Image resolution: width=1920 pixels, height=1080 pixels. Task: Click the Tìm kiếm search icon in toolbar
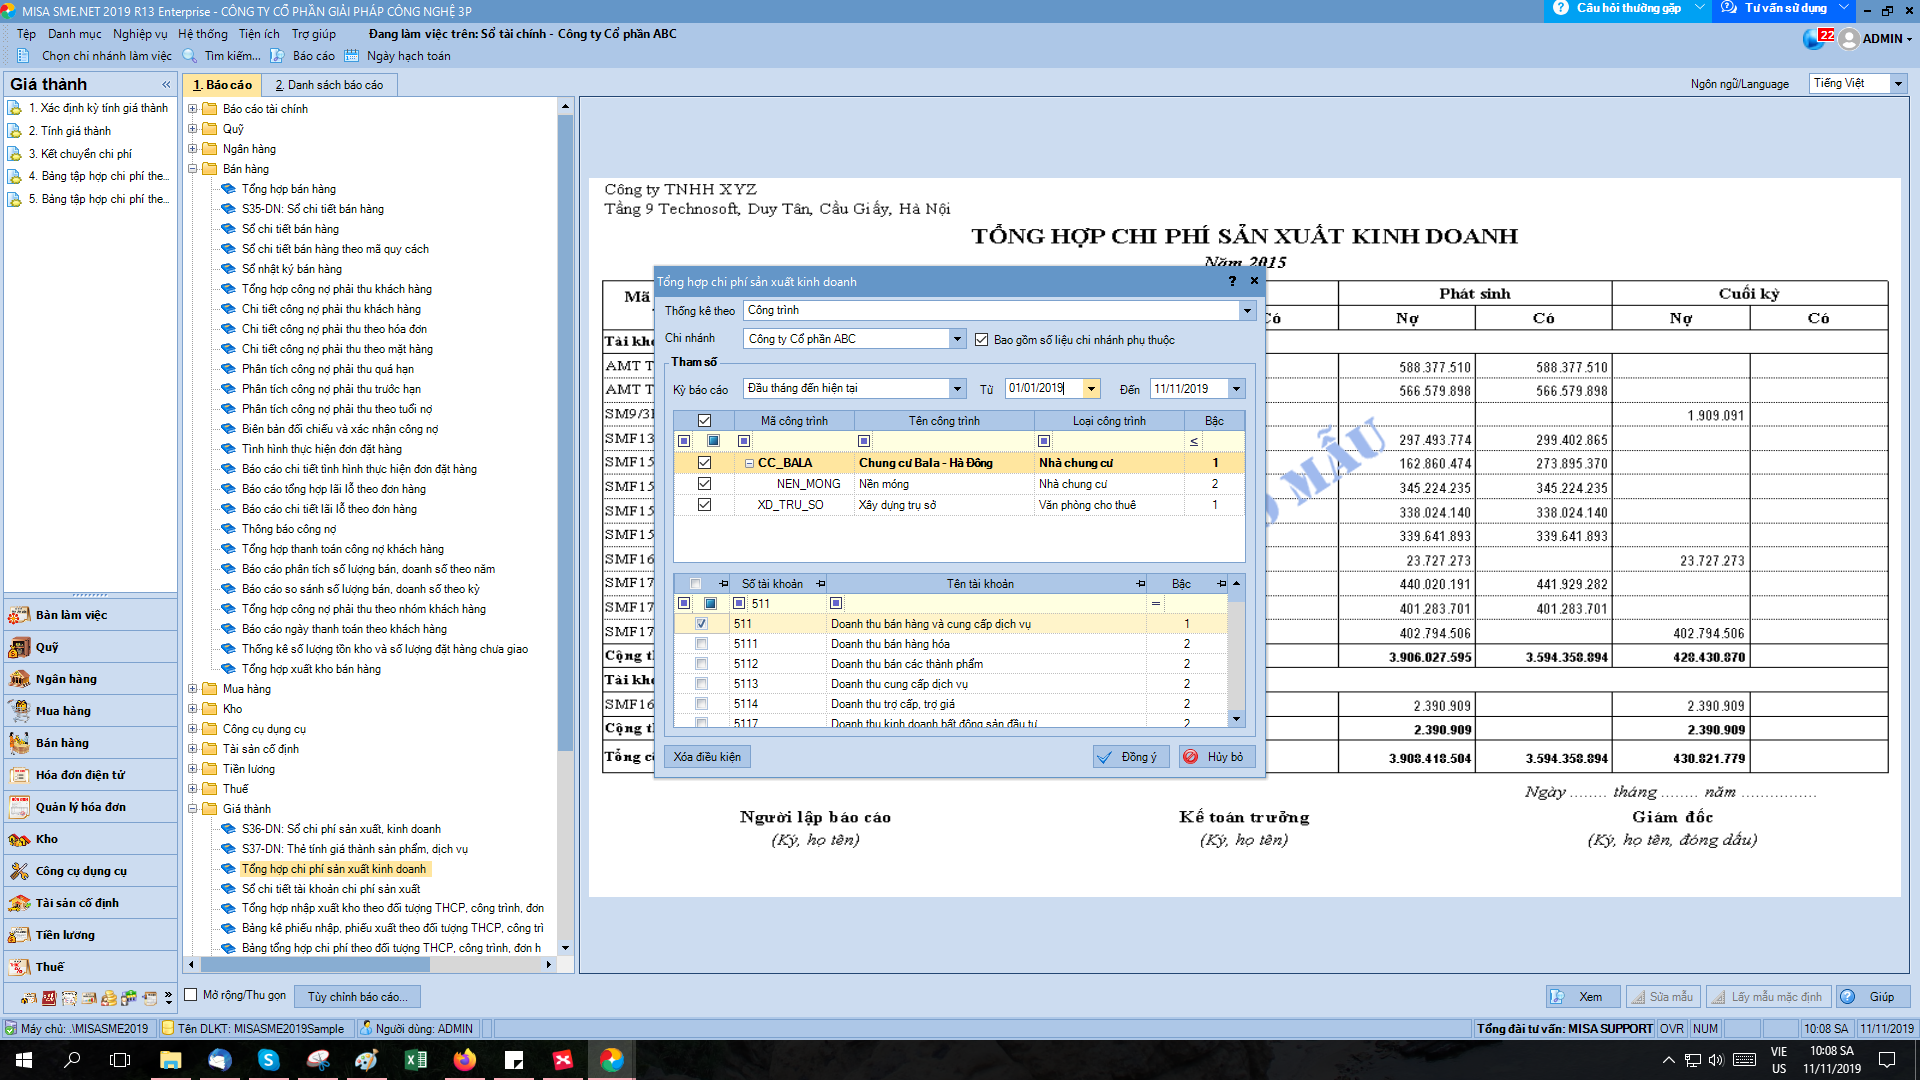(189, 56)
